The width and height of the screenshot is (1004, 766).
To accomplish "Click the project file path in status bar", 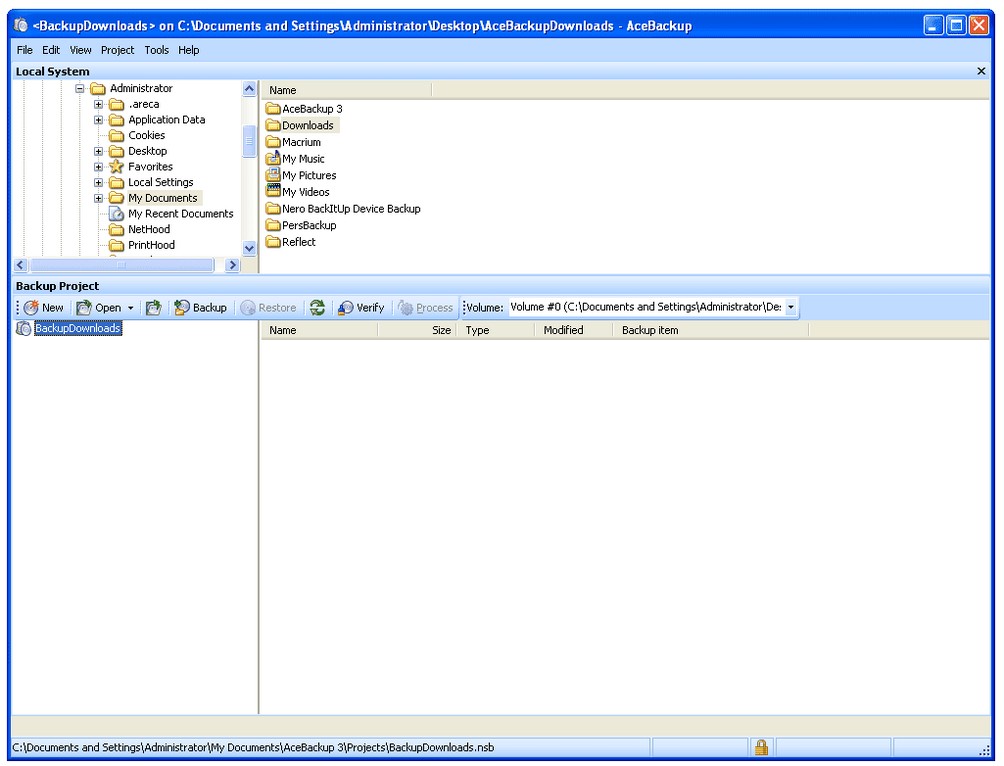I will point(254,747).
